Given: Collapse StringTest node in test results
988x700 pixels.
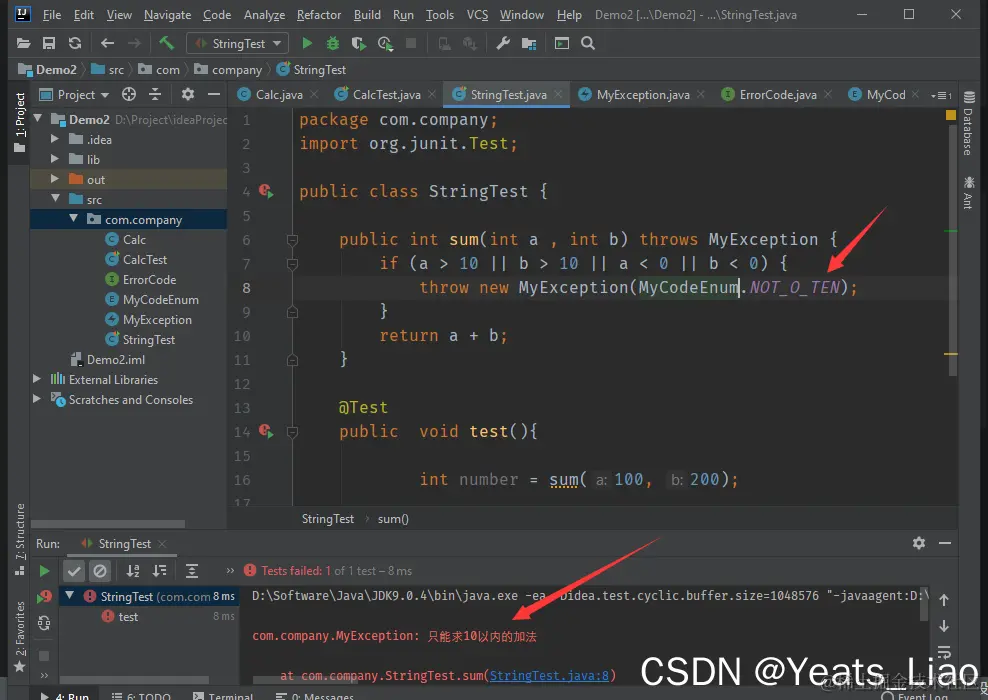Looking at the screenshot, I should click(x=70, y=595).
